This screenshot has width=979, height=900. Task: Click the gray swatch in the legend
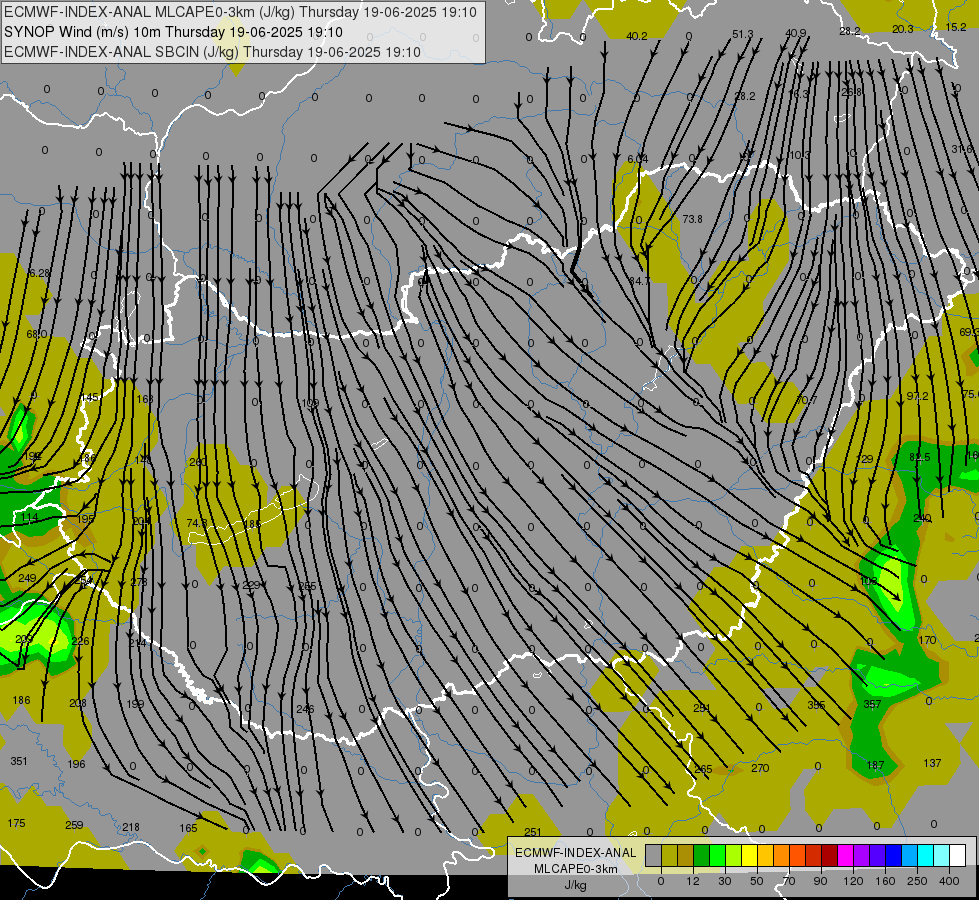click(x=653, y=856)
